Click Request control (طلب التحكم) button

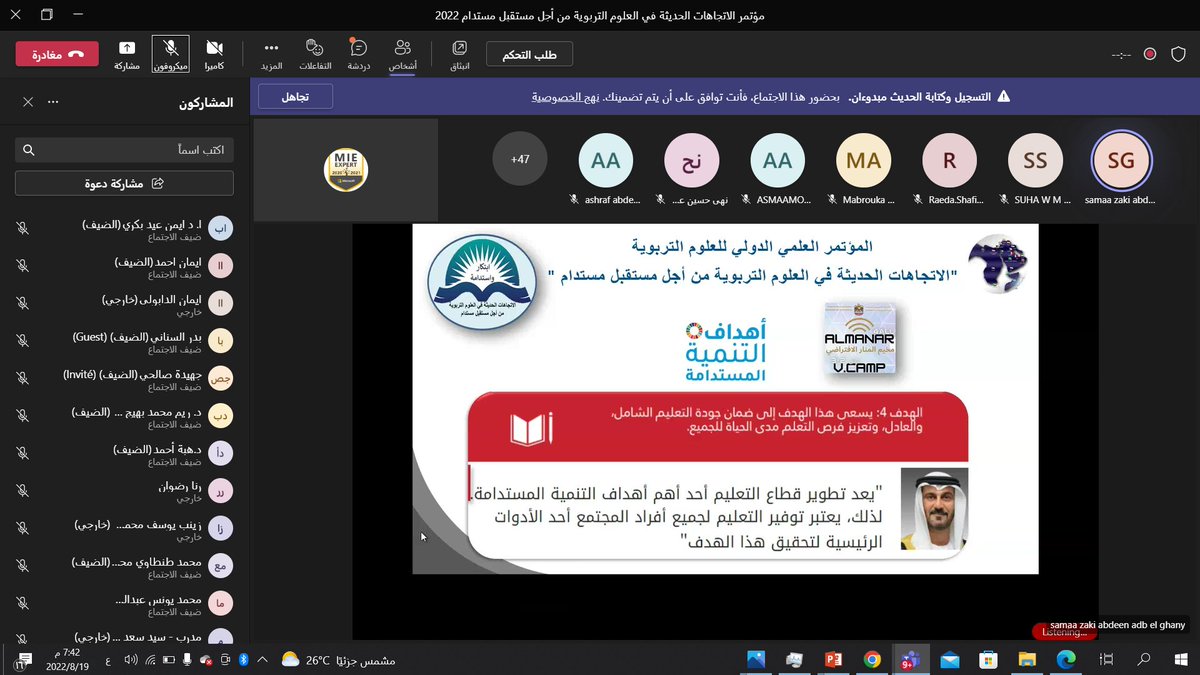point(529,54)
